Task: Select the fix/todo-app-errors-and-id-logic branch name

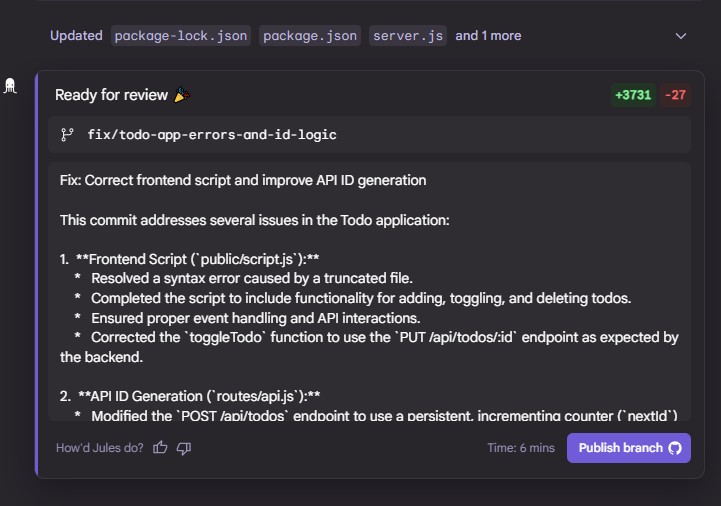Action: (211, 135)
